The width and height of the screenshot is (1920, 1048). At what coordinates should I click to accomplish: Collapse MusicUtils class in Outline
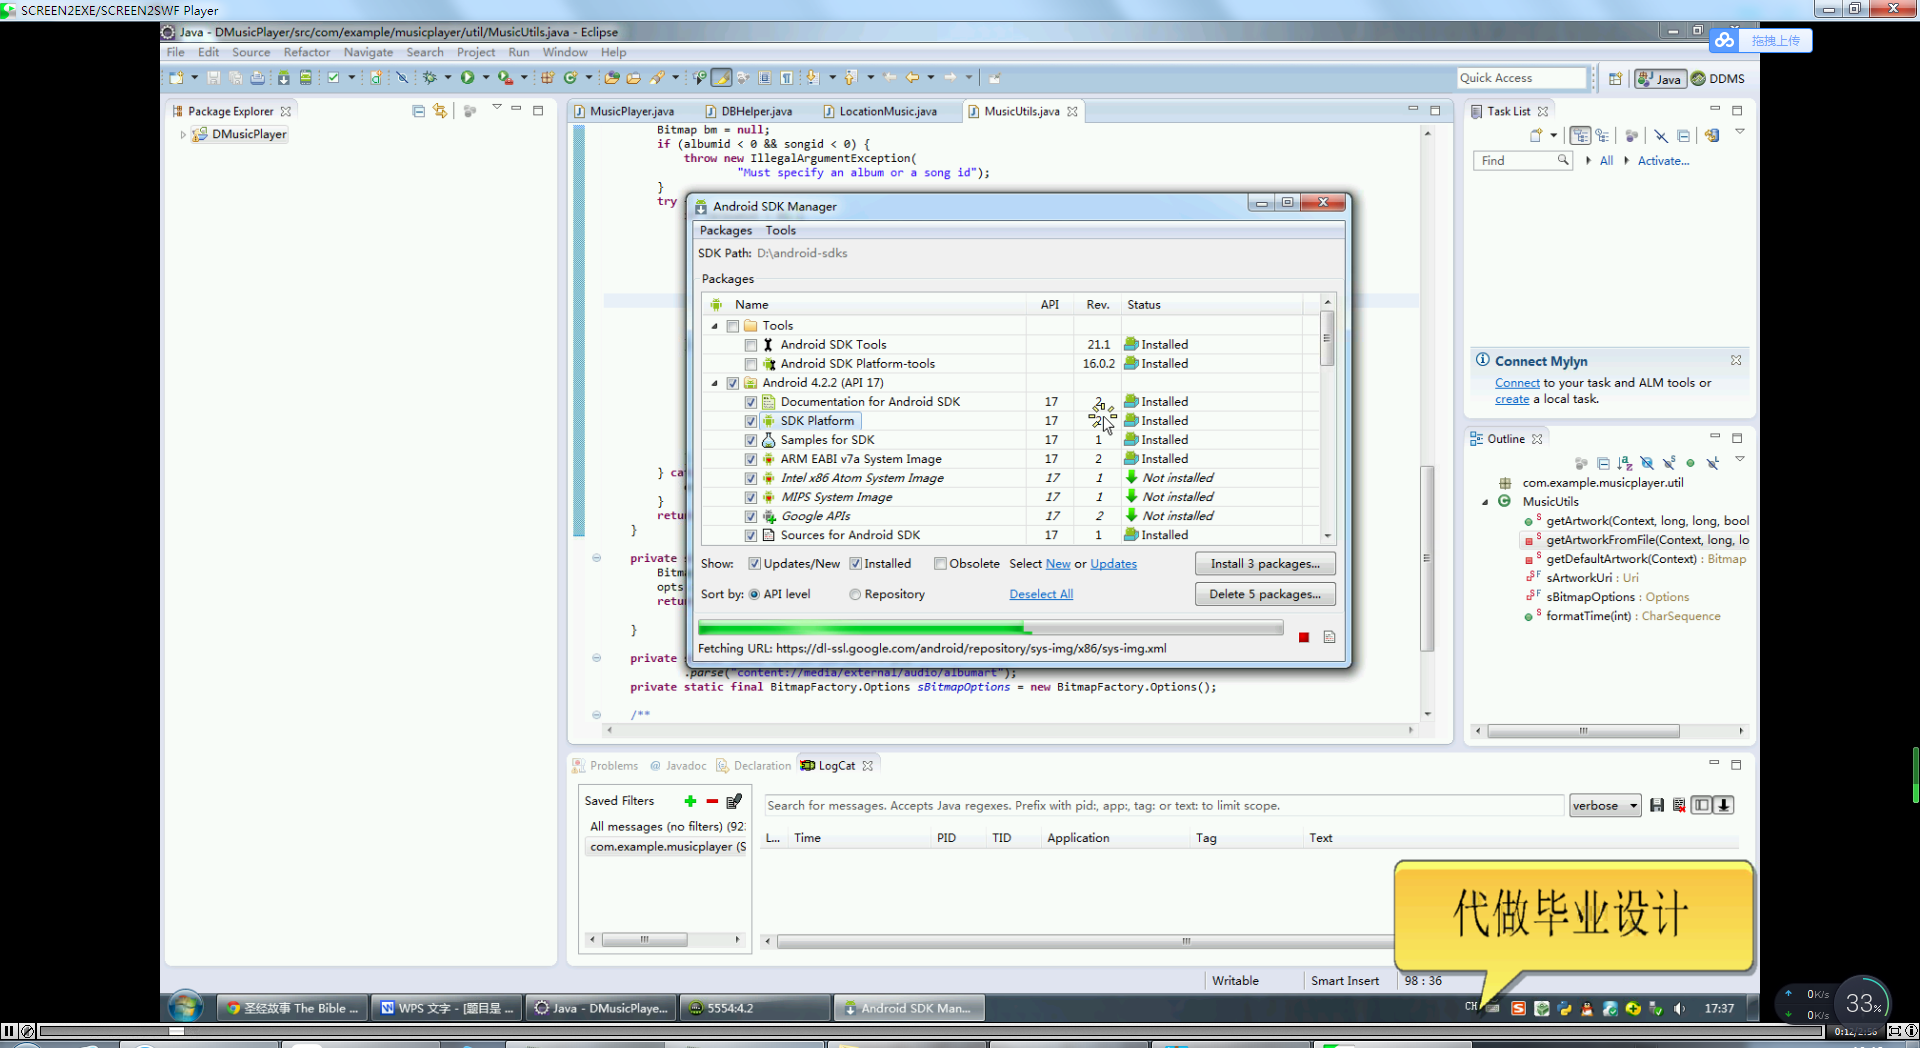[1485, 502]
